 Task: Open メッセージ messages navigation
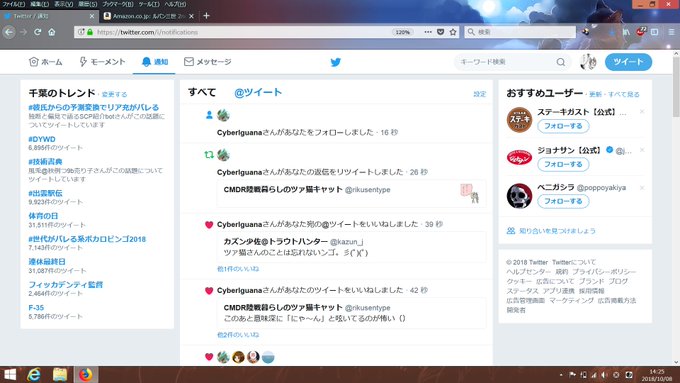(x=208, y=62)
